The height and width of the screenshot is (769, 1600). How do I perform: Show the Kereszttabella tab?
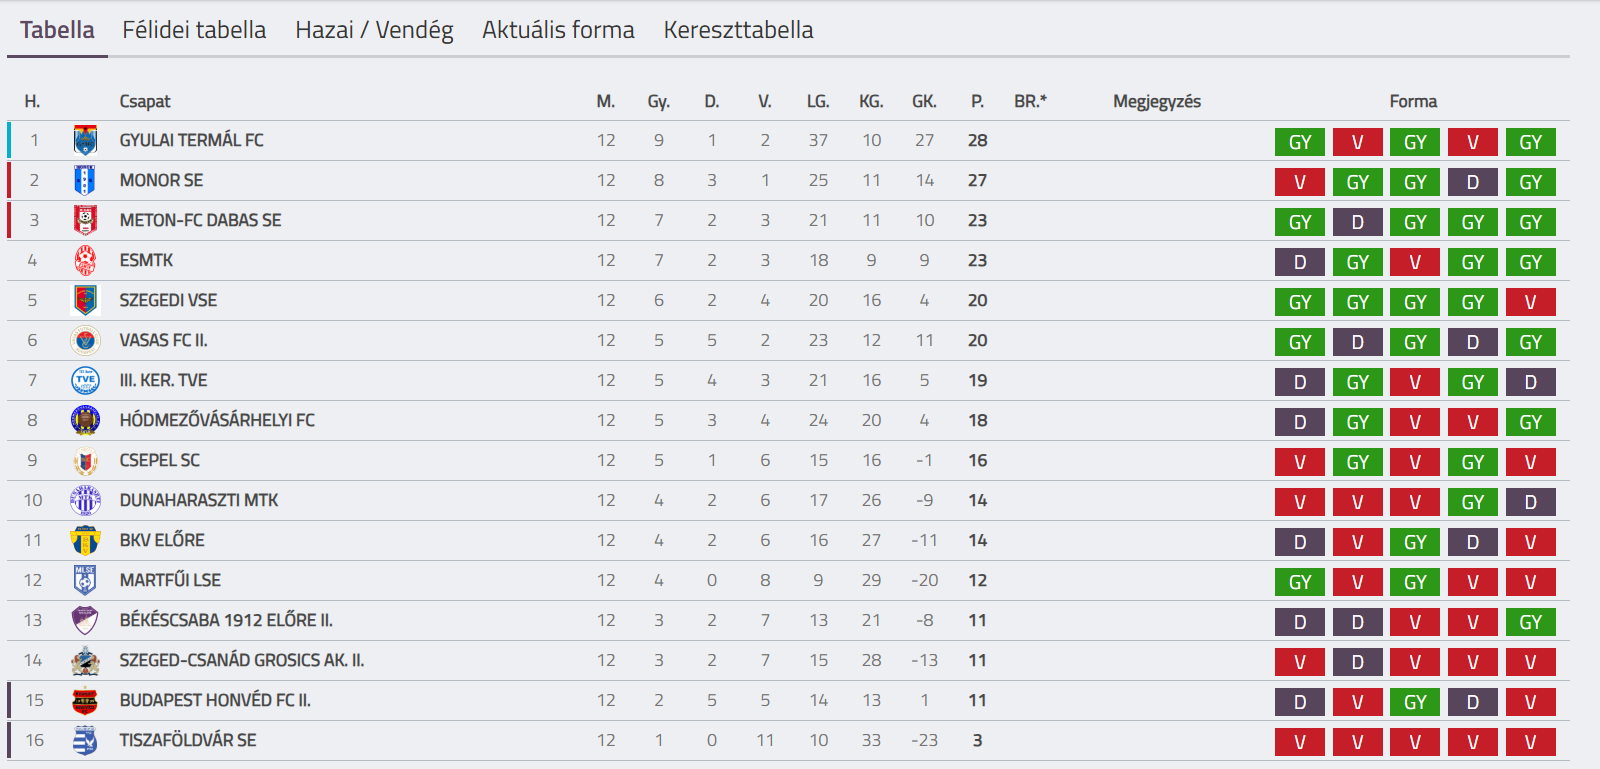[738, 30]
